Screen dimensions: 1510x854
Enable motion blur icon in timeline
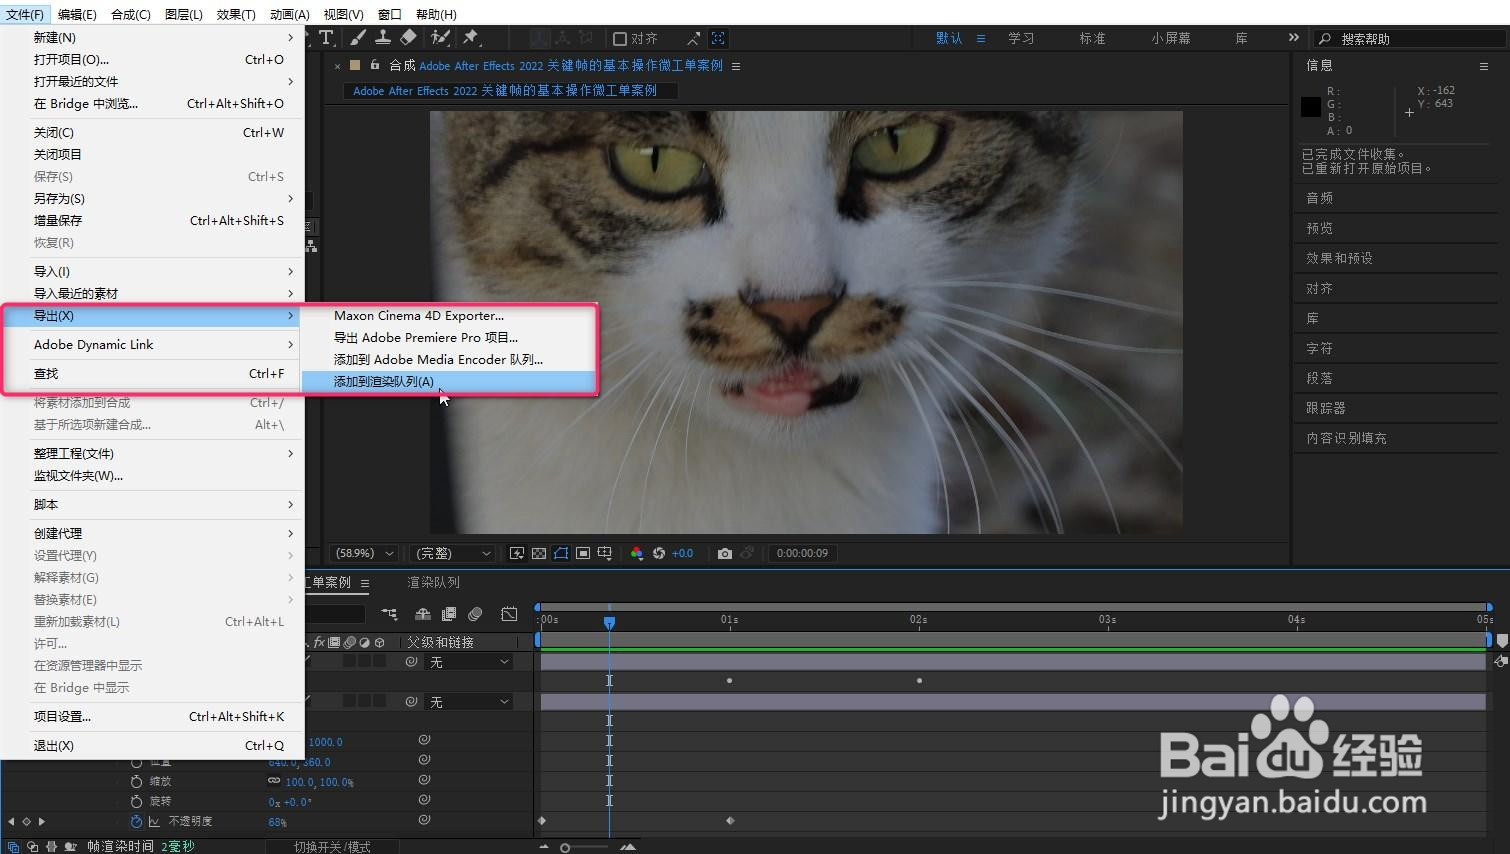coord(475,614)
